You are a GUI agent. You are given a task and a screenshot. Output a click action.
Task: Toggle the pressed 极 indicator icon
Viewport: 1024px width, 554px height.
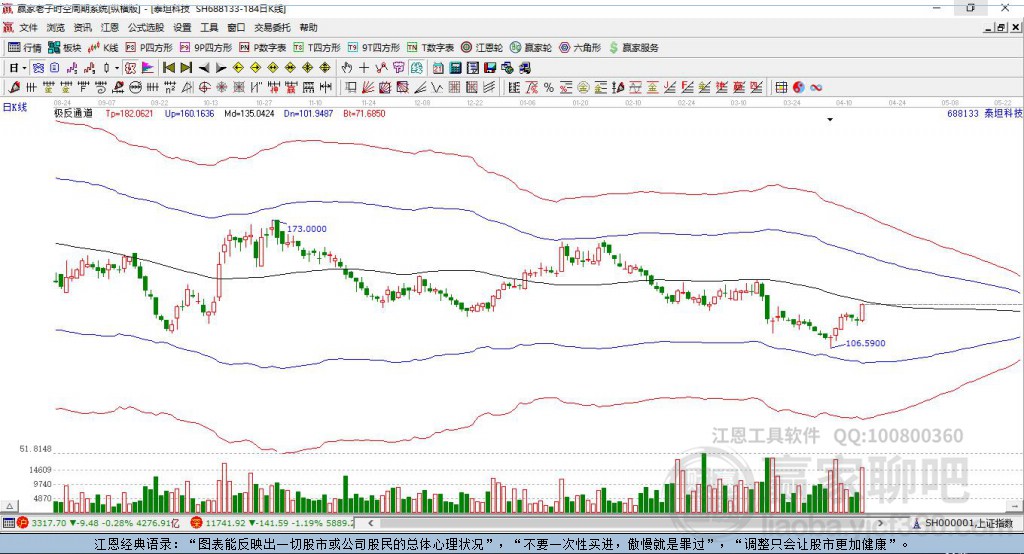[x=131, y=68]
